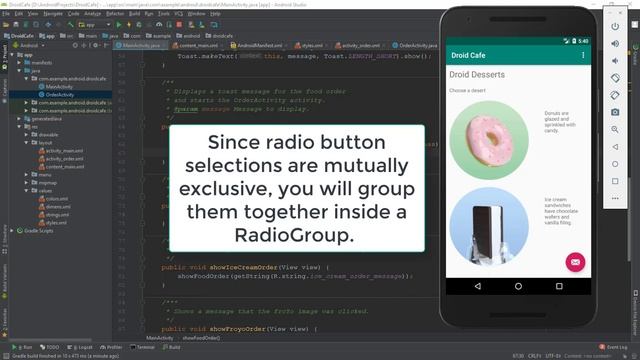Build project with the hammer icon
The image size is (640, 360).
coord(70,25)
